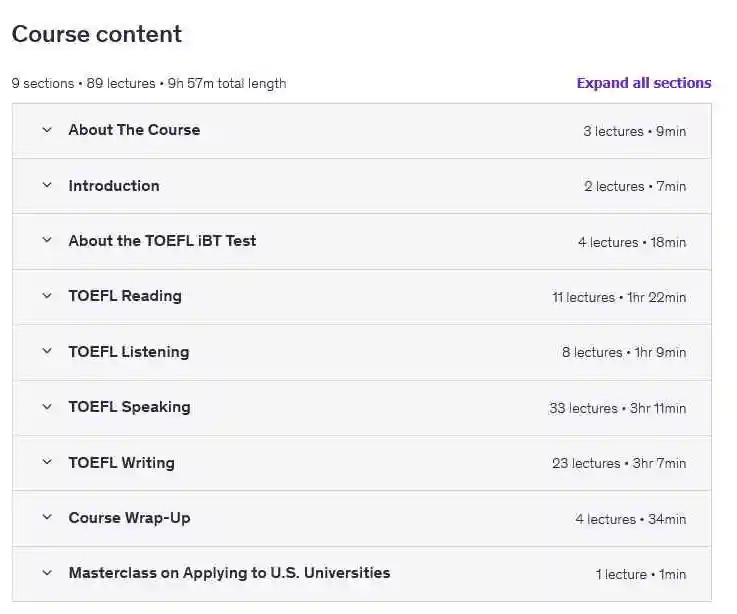Image resolution: width=737 pixels, height=614 pixels.
Task: Expand the About The Course section title
Action: 134,130
